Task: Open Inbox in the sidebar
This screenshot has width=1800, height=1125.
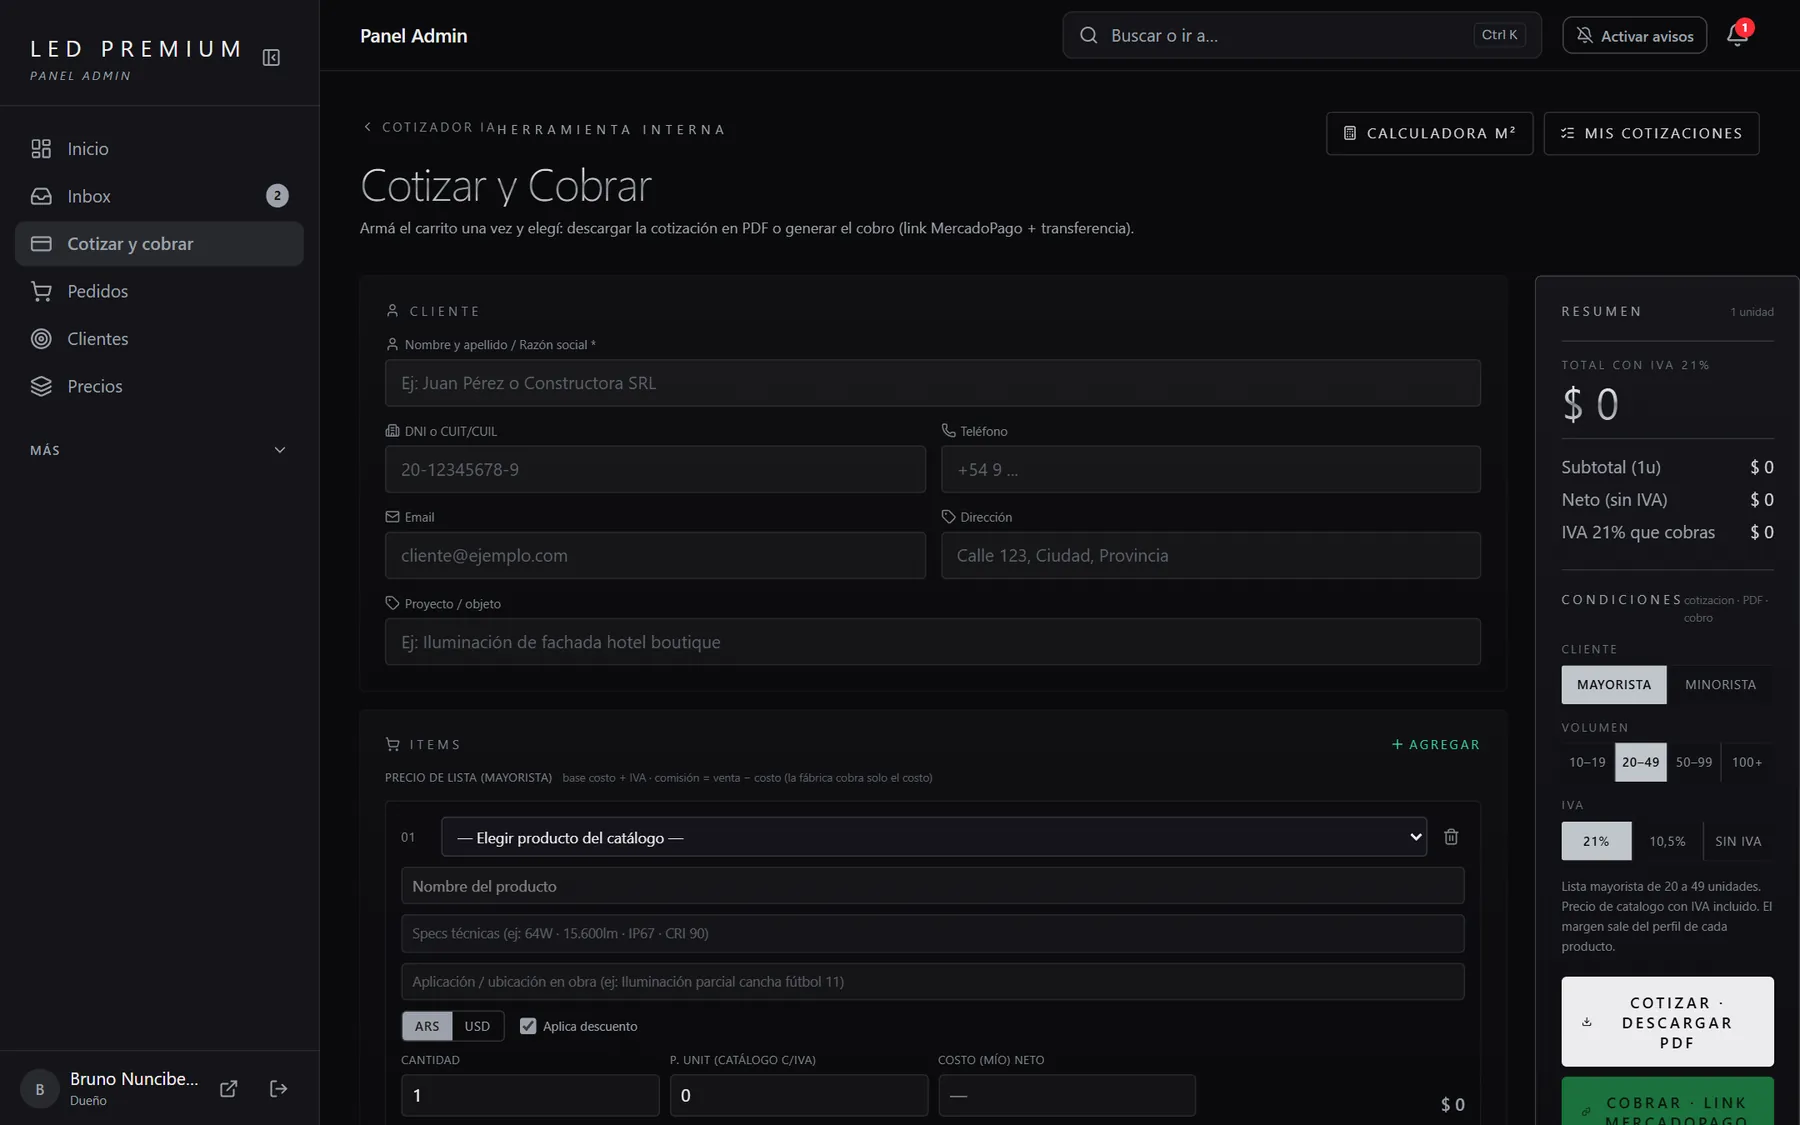Action: [159, 196]
